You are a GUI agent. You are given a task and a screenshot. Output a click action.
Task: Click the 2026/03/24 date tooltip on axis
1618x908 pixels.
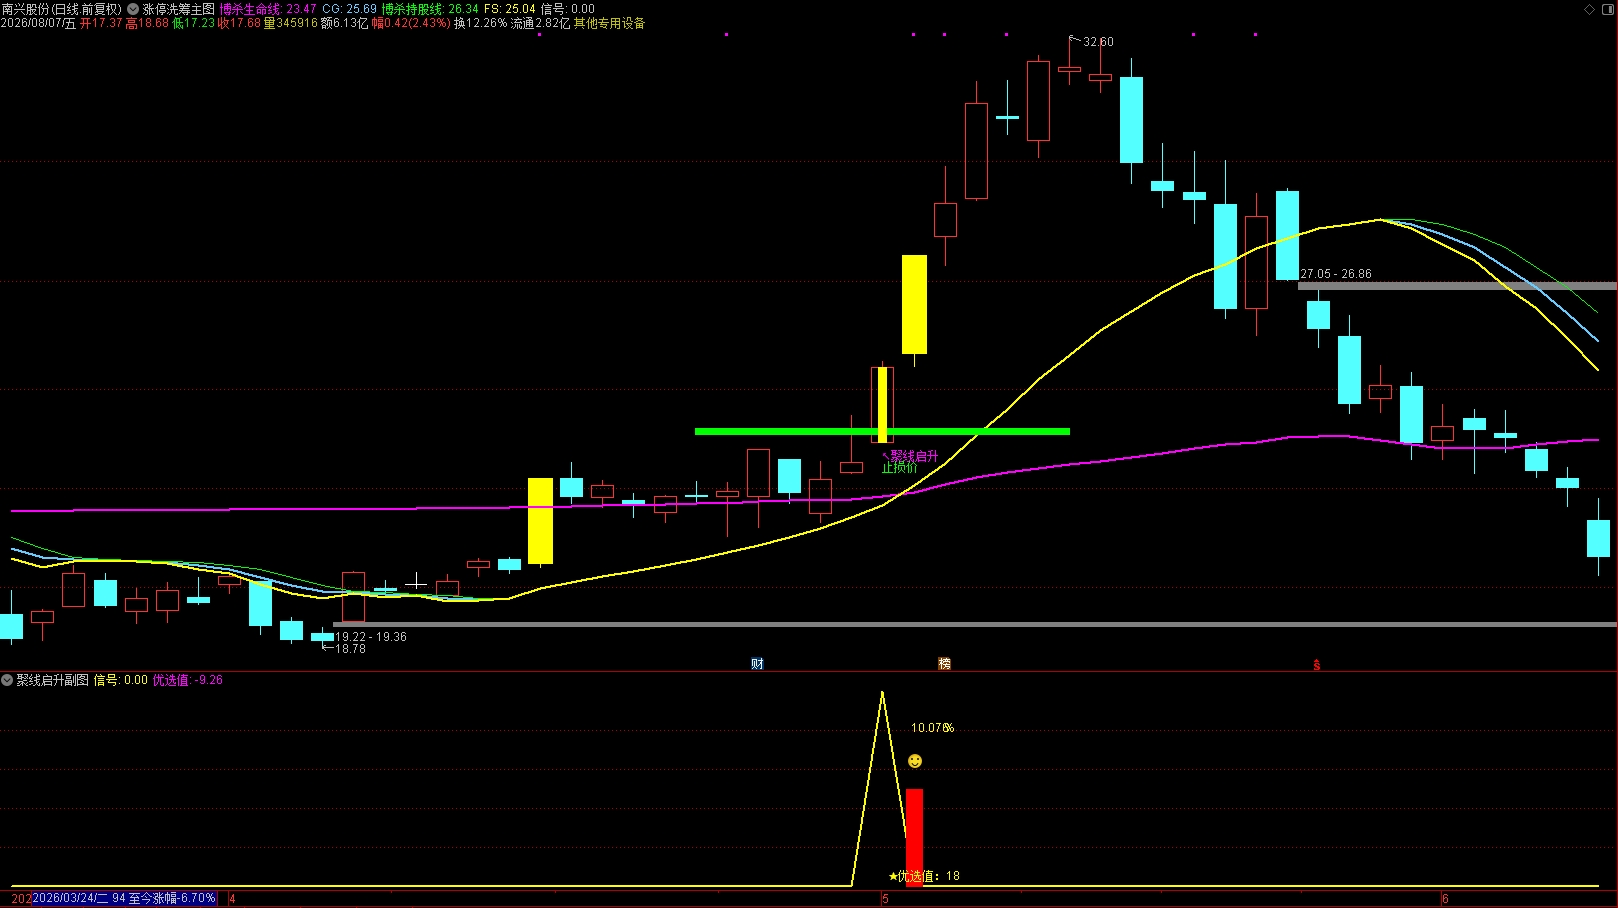tap(124, 898)
